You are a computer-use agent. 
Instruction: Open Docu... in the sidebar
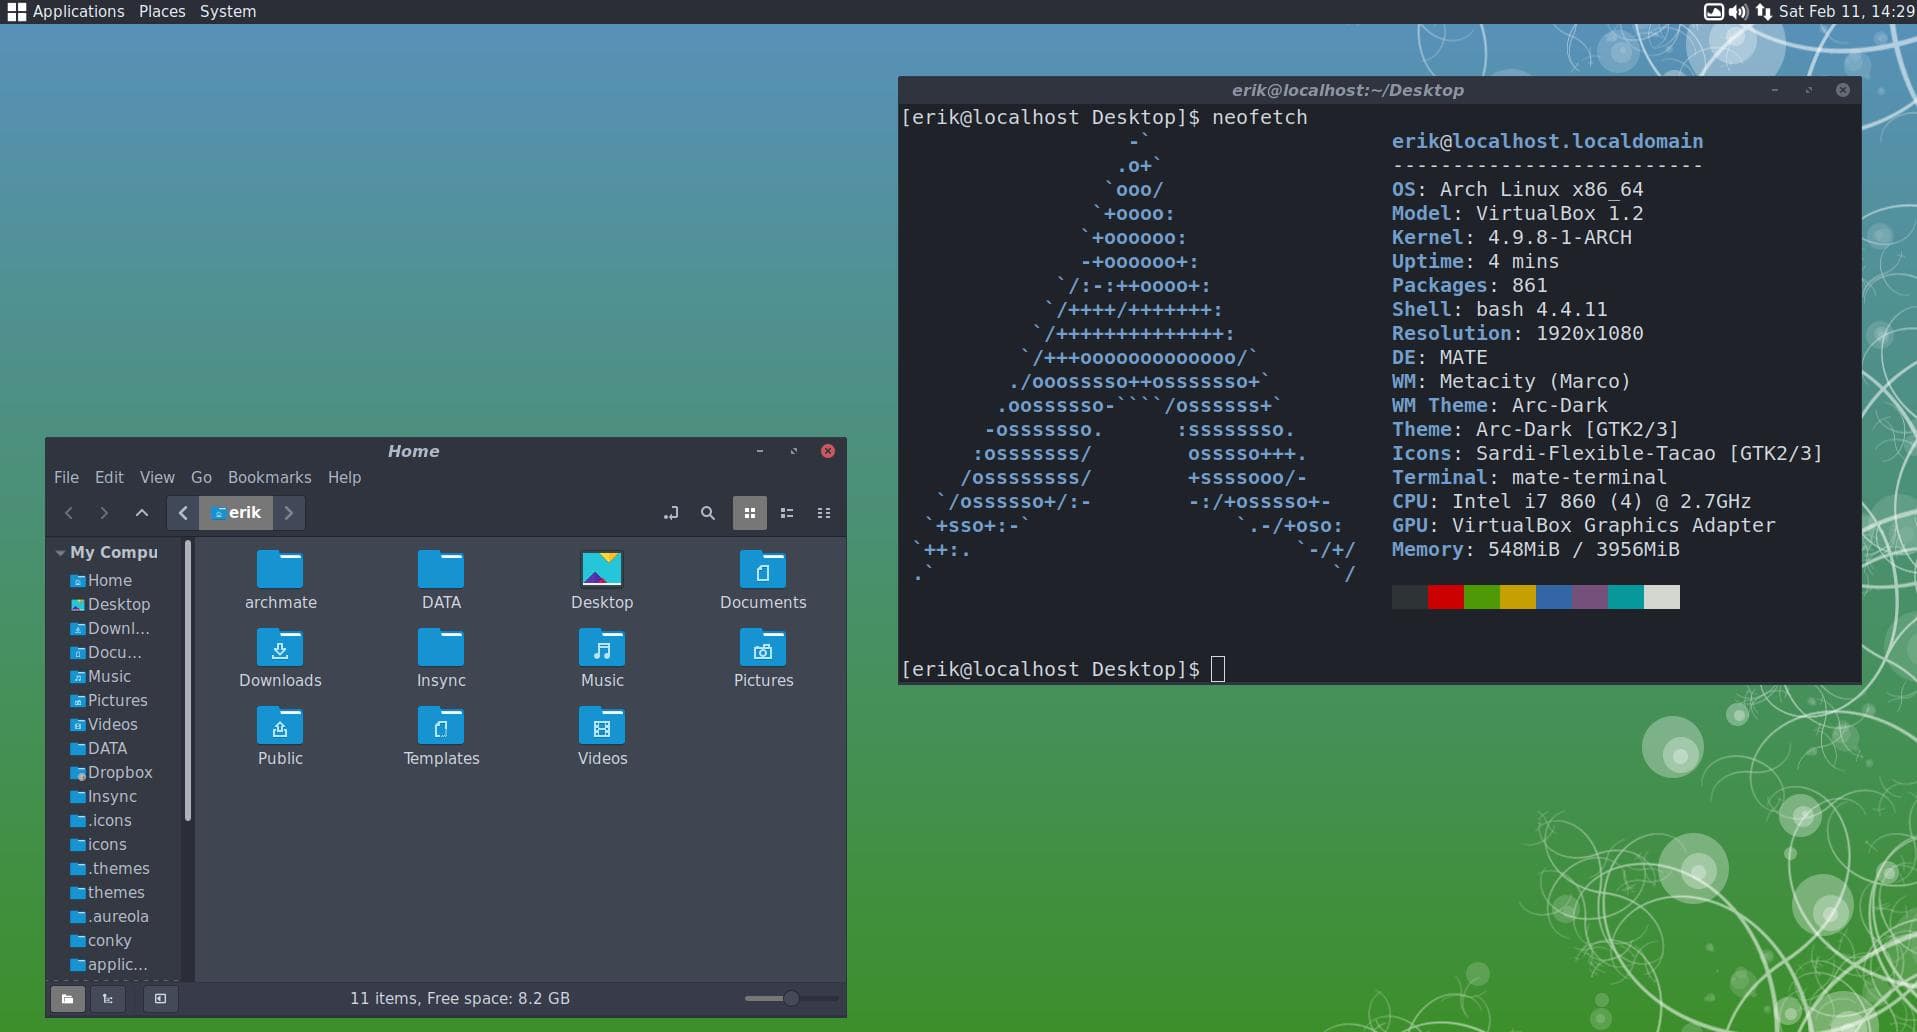point(105,652)
